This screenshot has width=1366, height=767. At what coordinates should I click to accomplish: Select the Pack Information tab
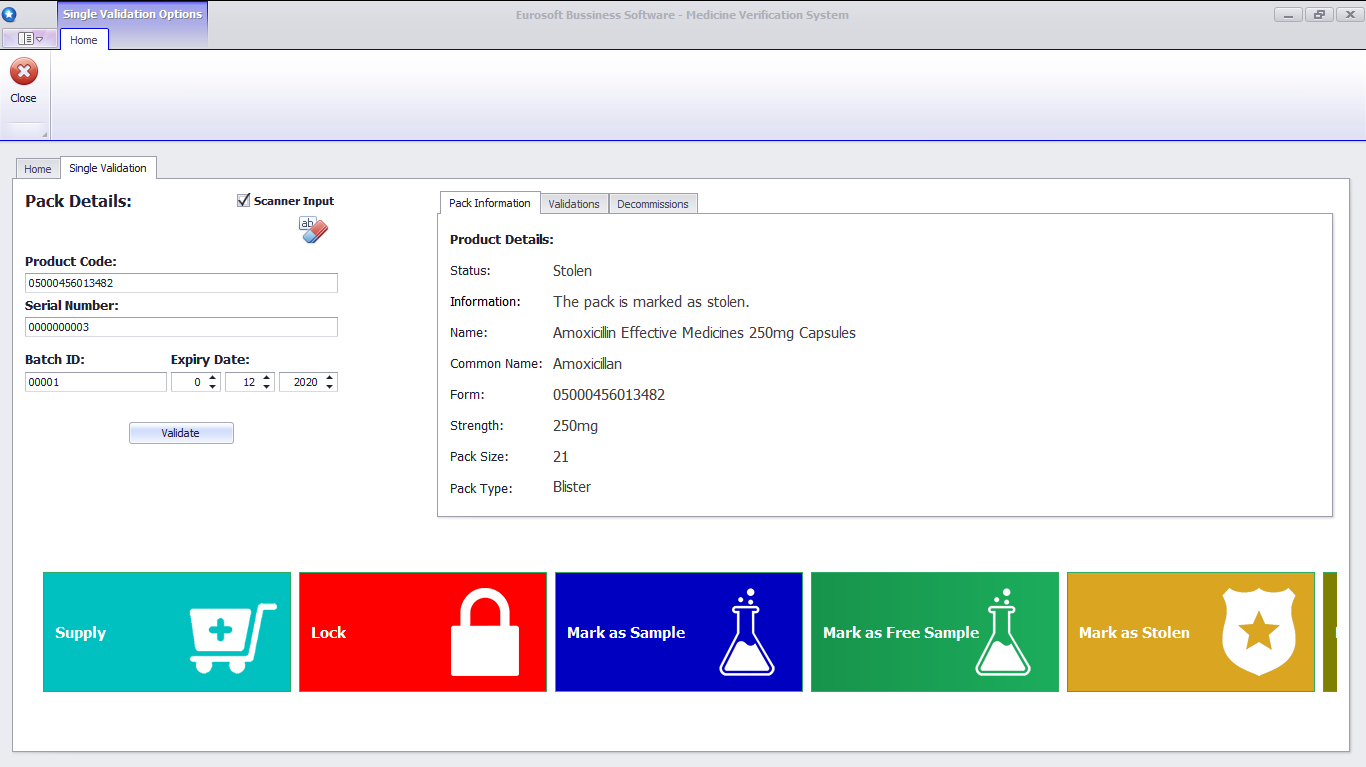[x=490, y=203]
